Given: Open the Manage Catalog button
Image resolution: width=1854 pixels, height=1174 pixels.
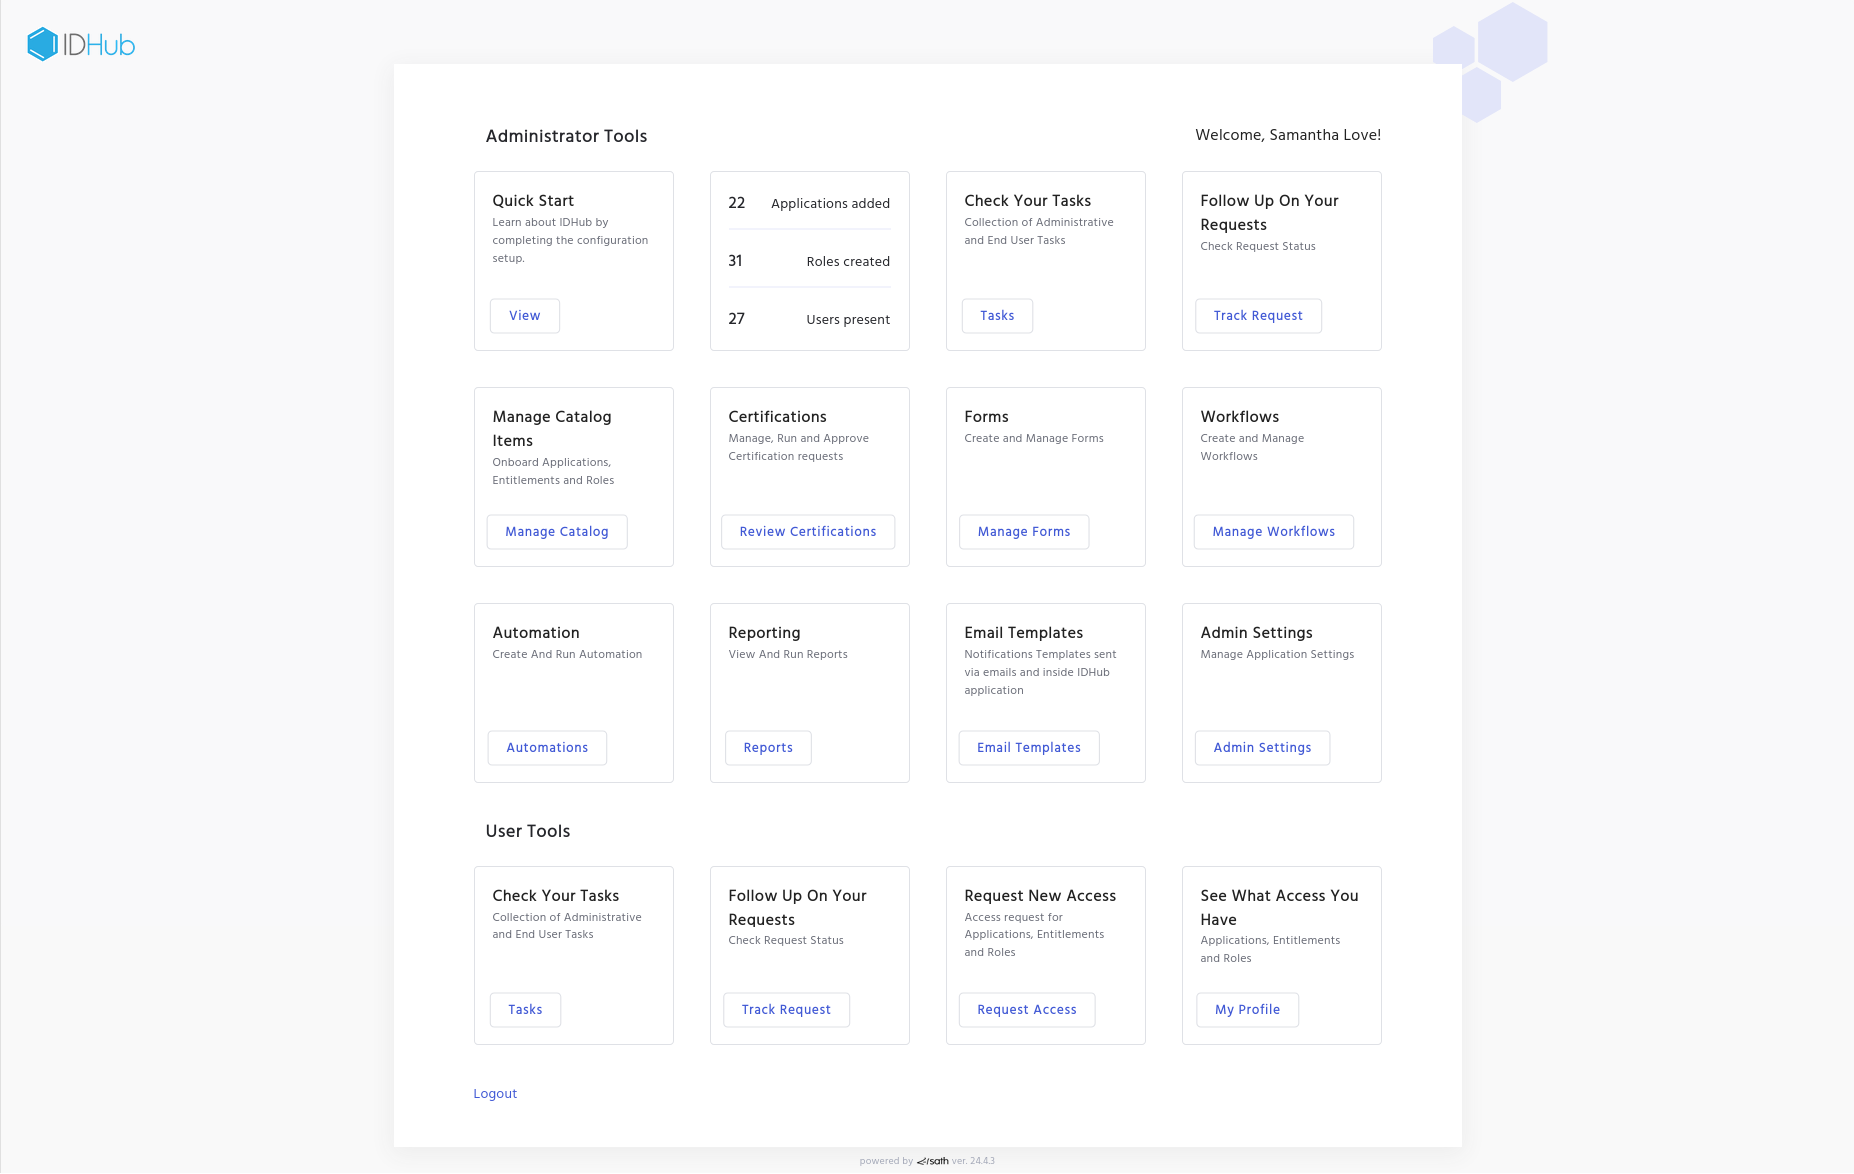Looking at the screenshot, I should tap(557, 532).
